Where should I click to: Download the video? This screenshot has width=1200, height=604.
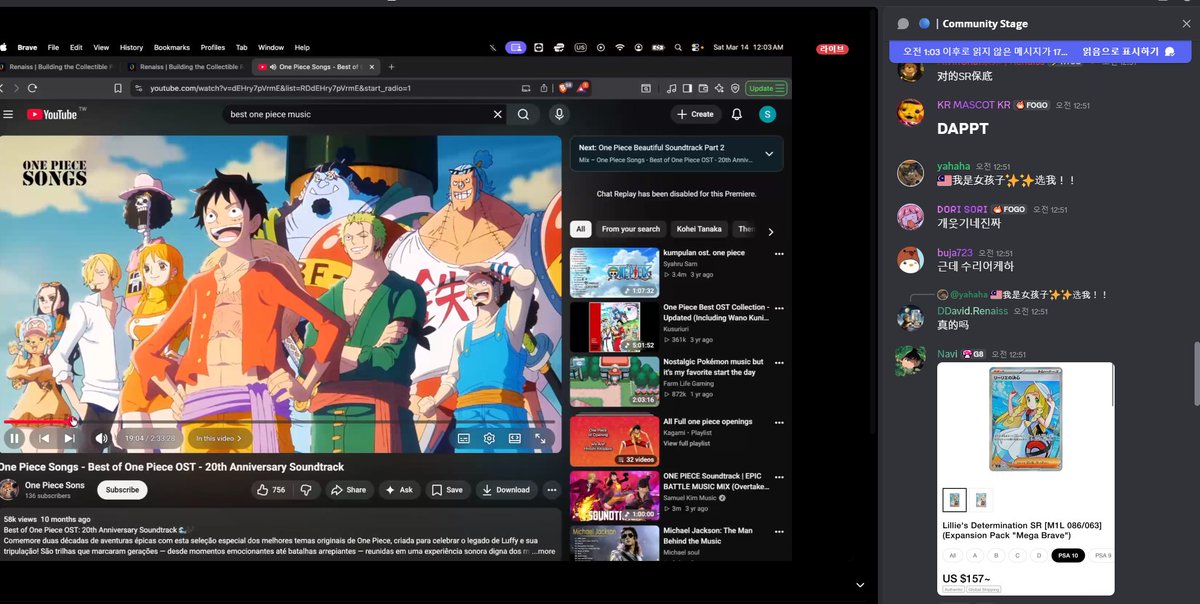coord(506,490)
